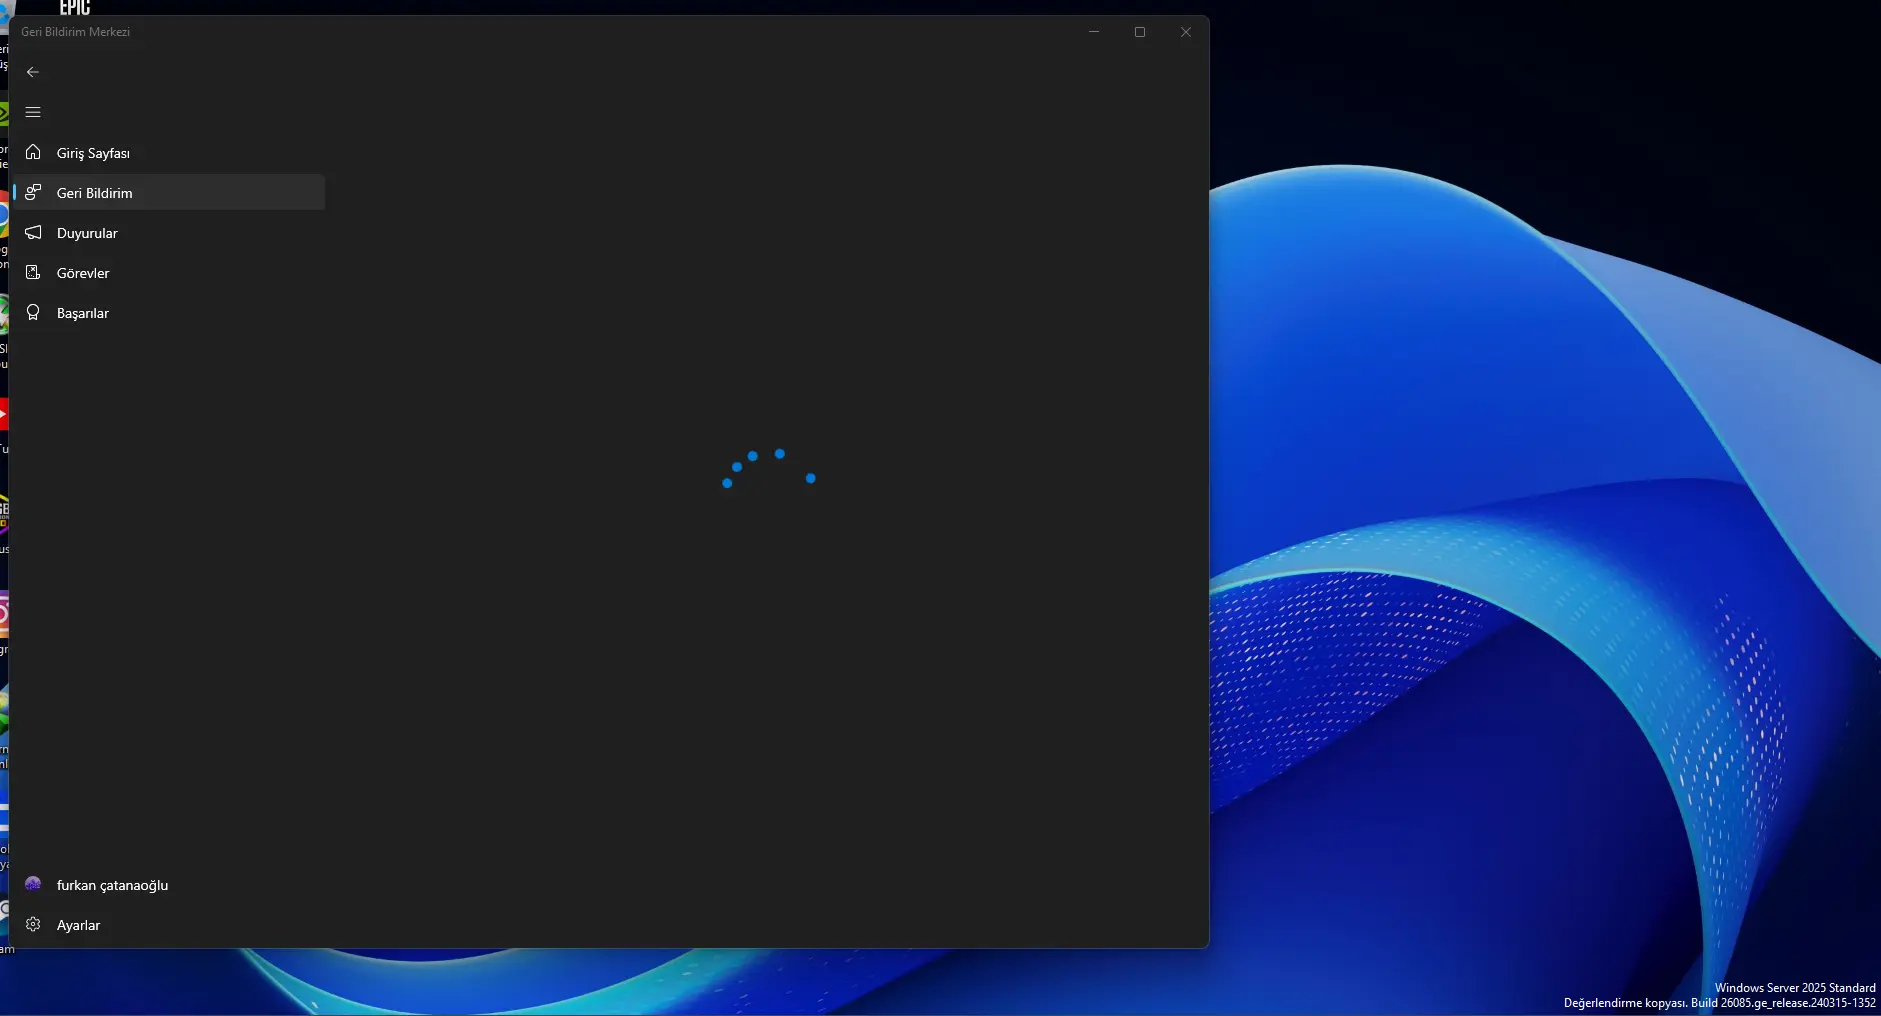Open the Ayarlar gear icon
Viewport: 1881px width, 1016px height.
pyautogui.click(x=33, y=924)
